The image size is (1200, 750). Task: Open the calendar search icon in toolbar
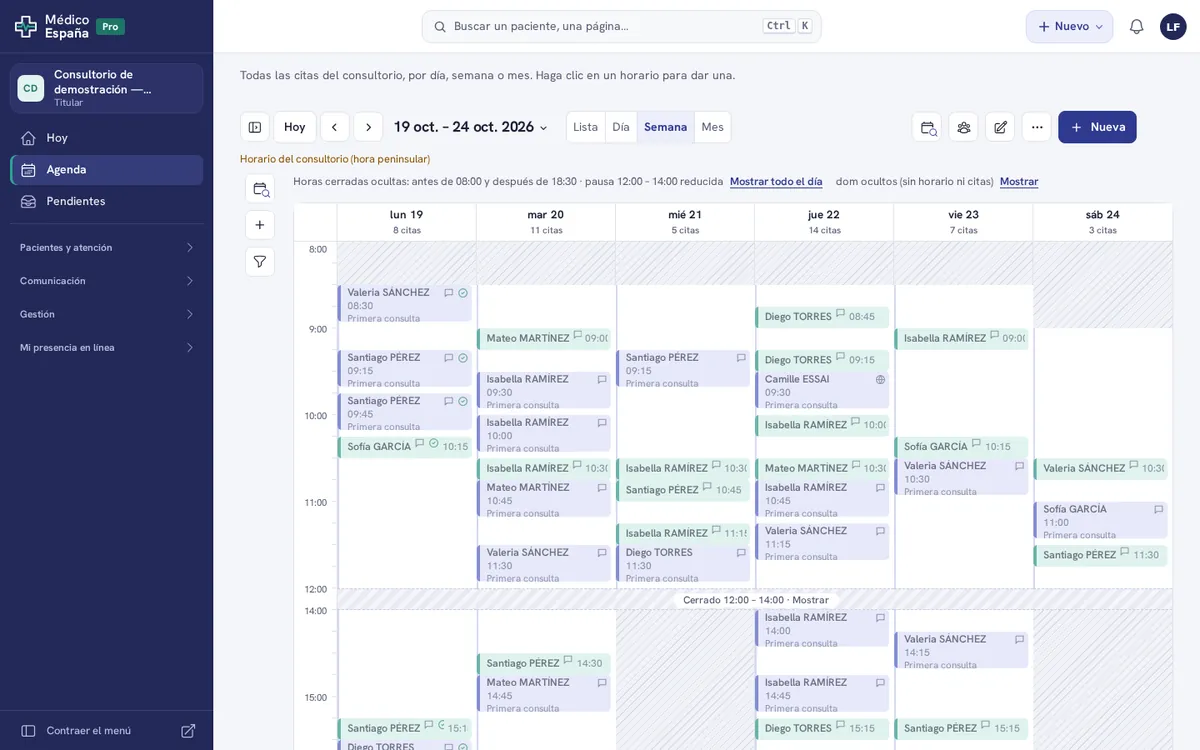928,127
